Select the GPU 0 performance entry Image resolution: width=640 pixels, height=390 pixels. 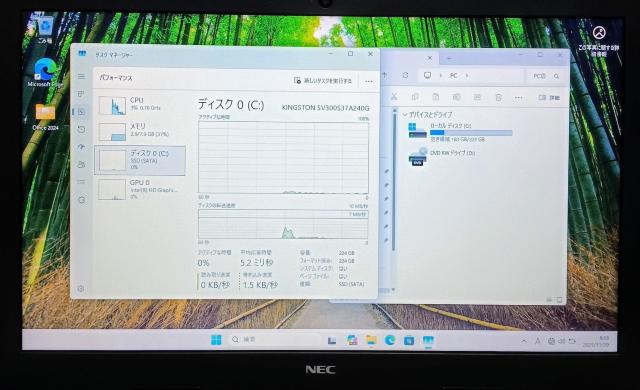point(140,189)
